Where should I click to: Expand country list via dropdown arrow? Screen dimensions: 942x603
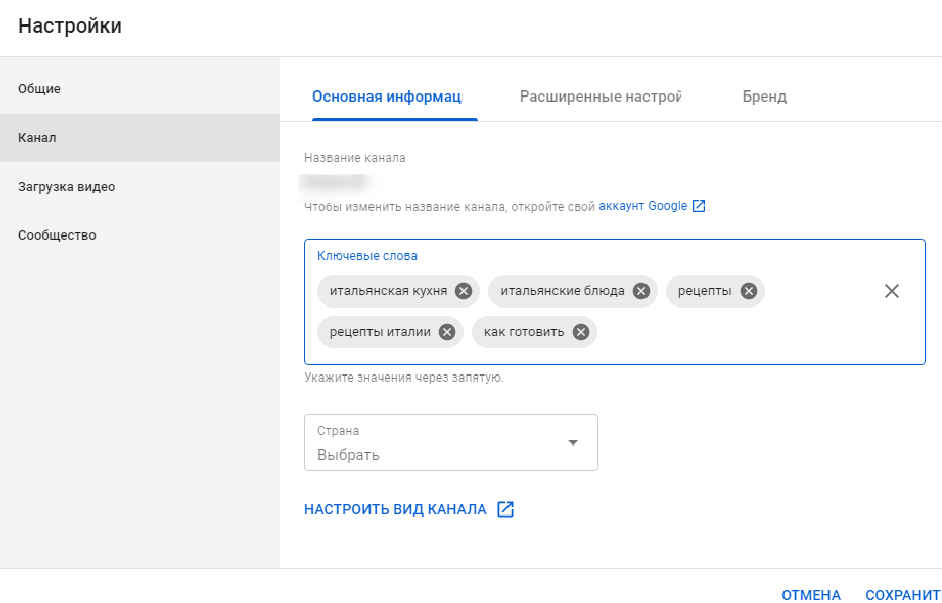coord(573,443)
